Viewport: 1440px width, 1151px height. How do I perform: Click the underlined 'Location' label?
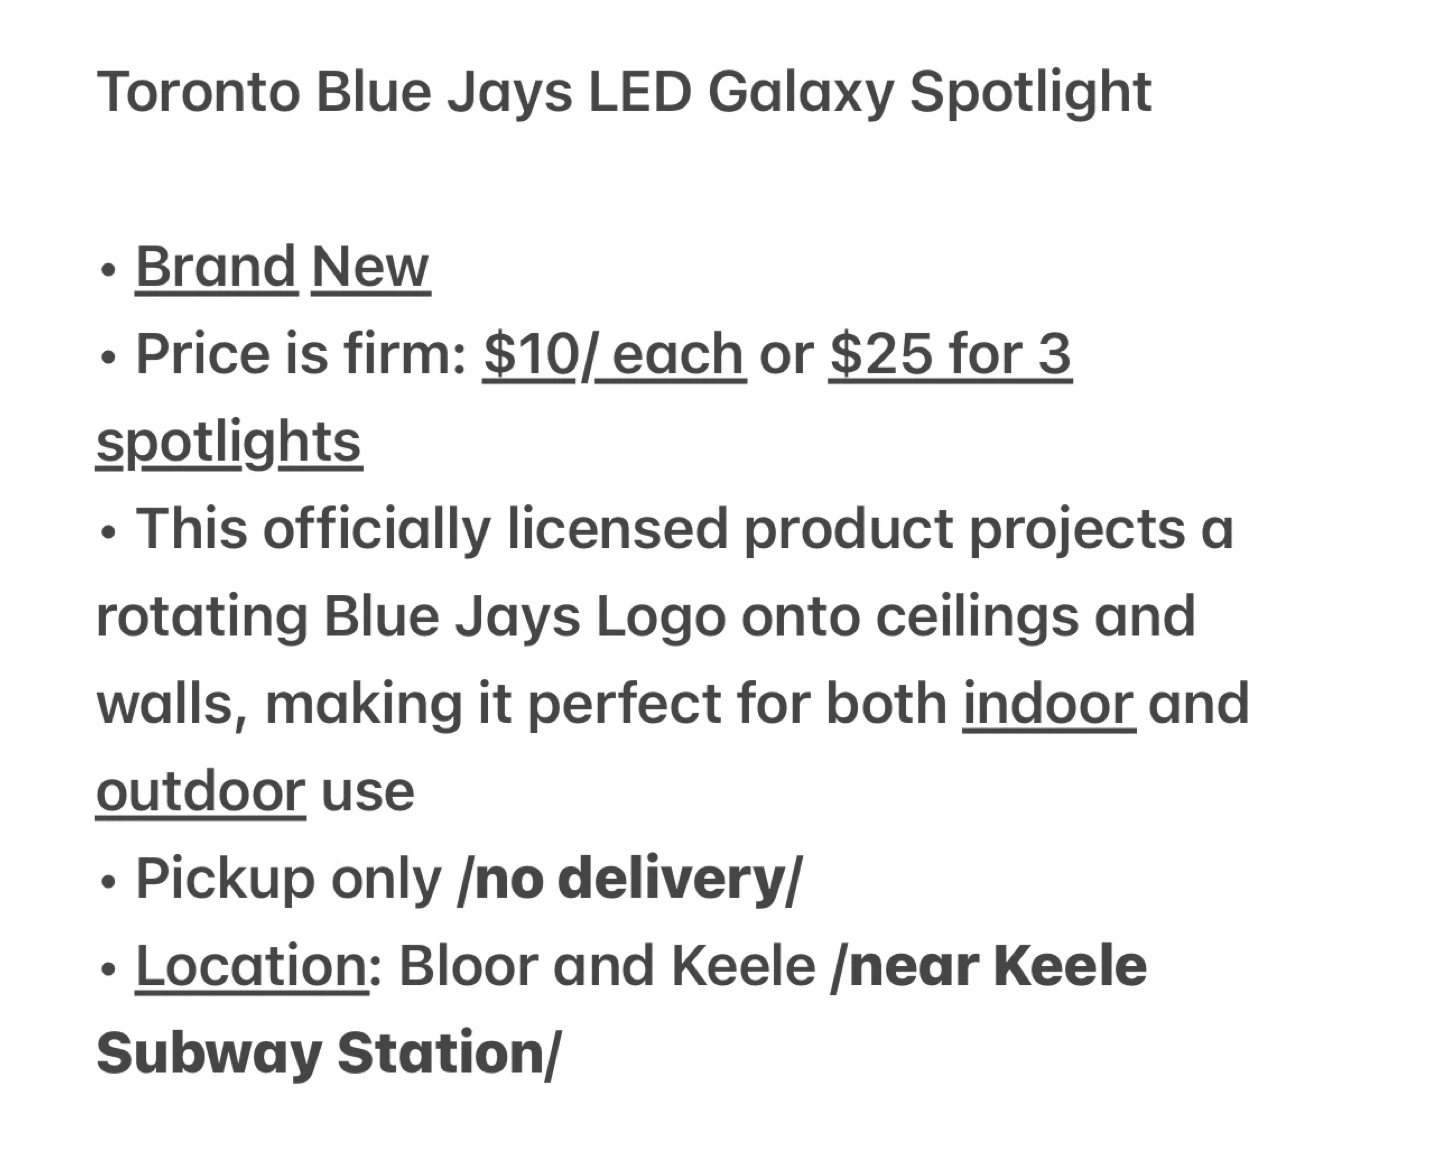pos(252,966)
